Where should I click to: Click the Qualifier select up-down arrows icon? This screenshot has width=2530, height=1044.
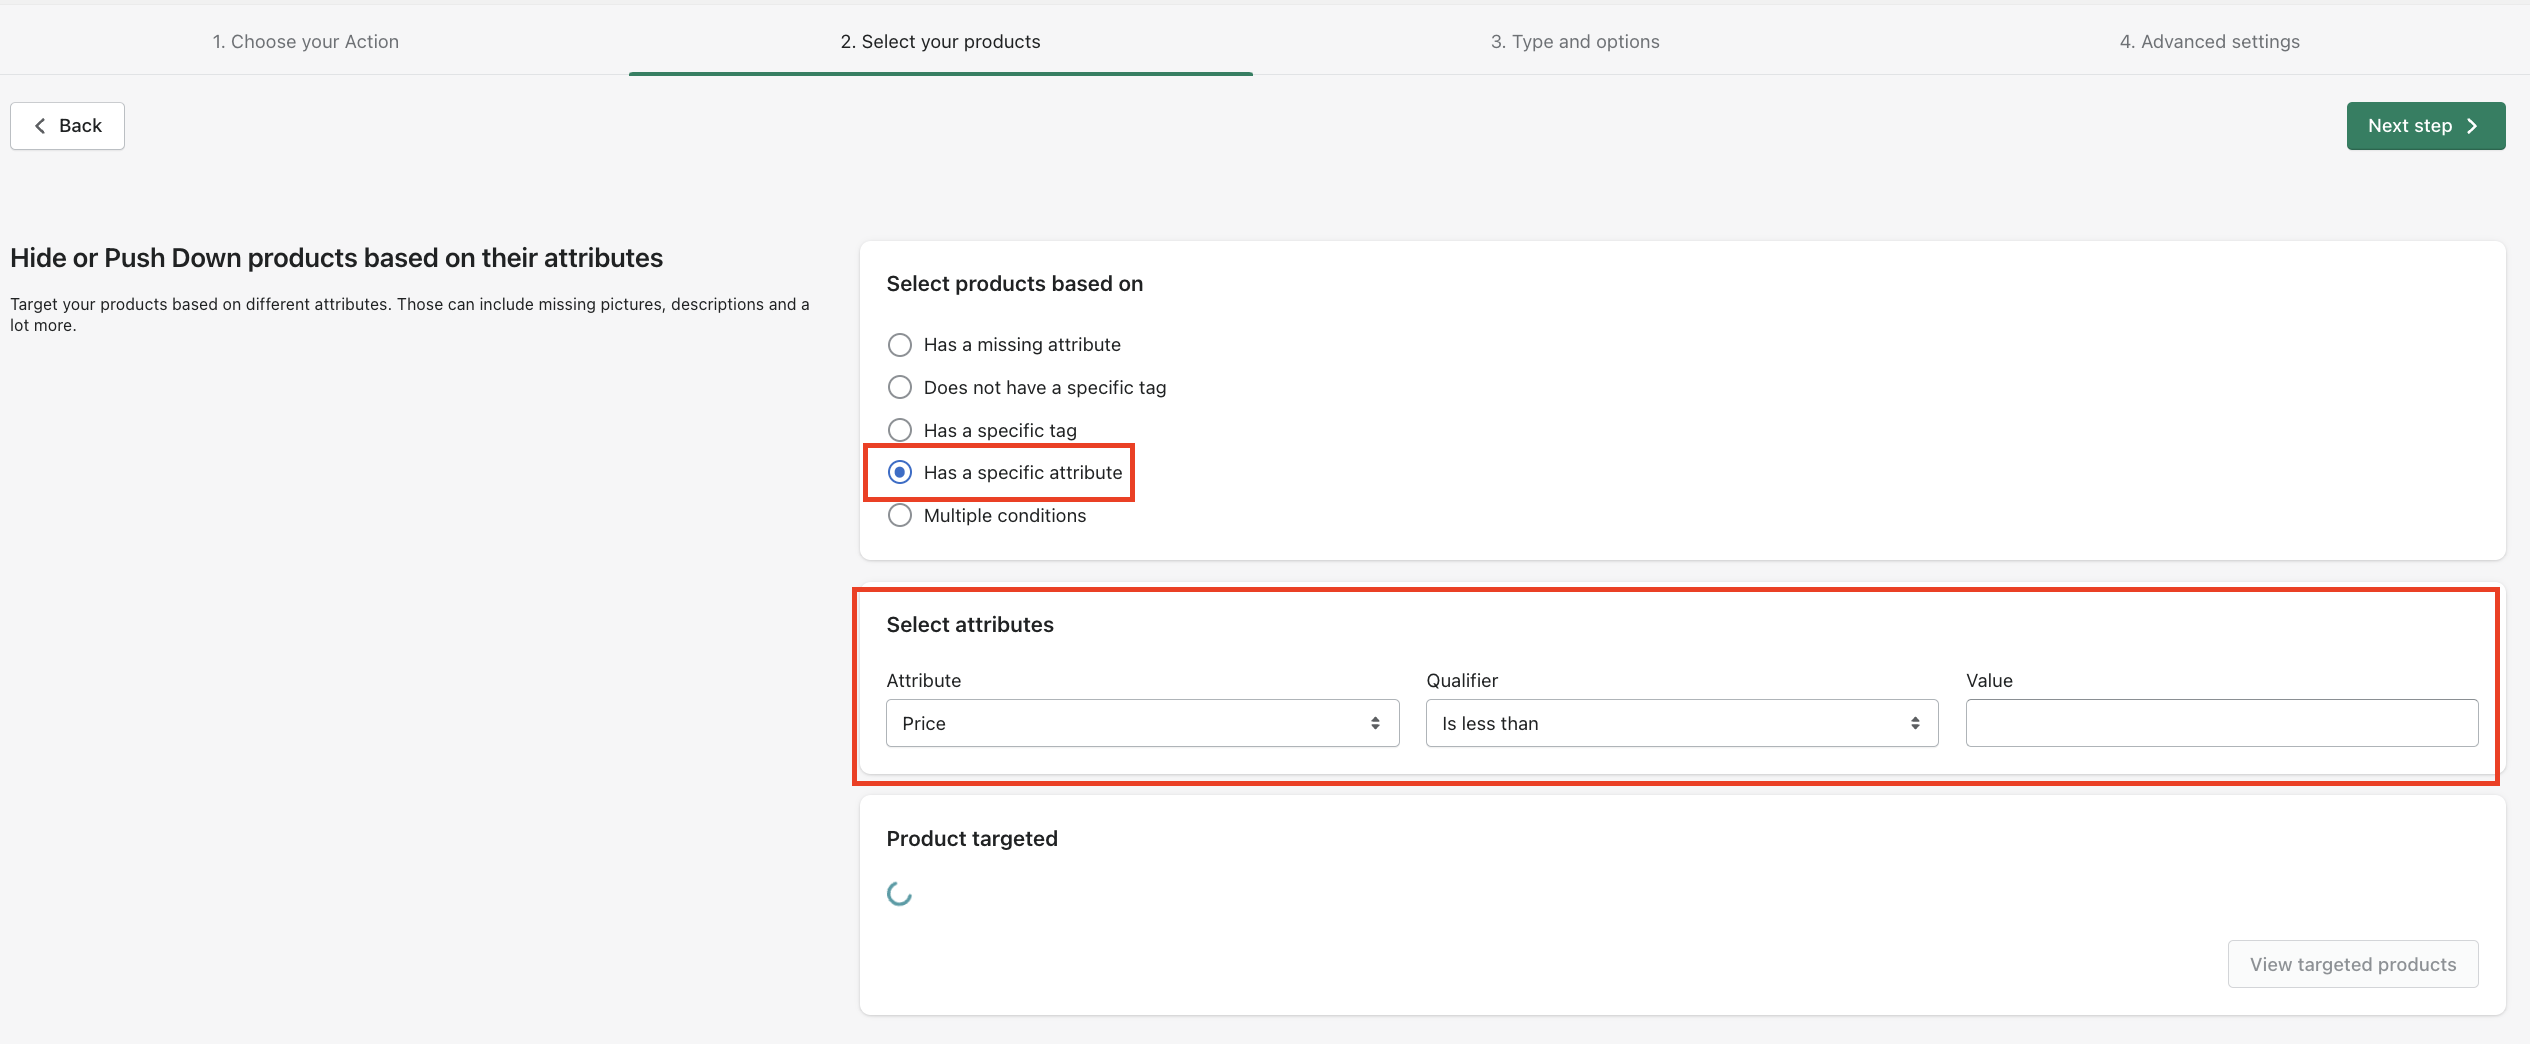click(1914, 723)
